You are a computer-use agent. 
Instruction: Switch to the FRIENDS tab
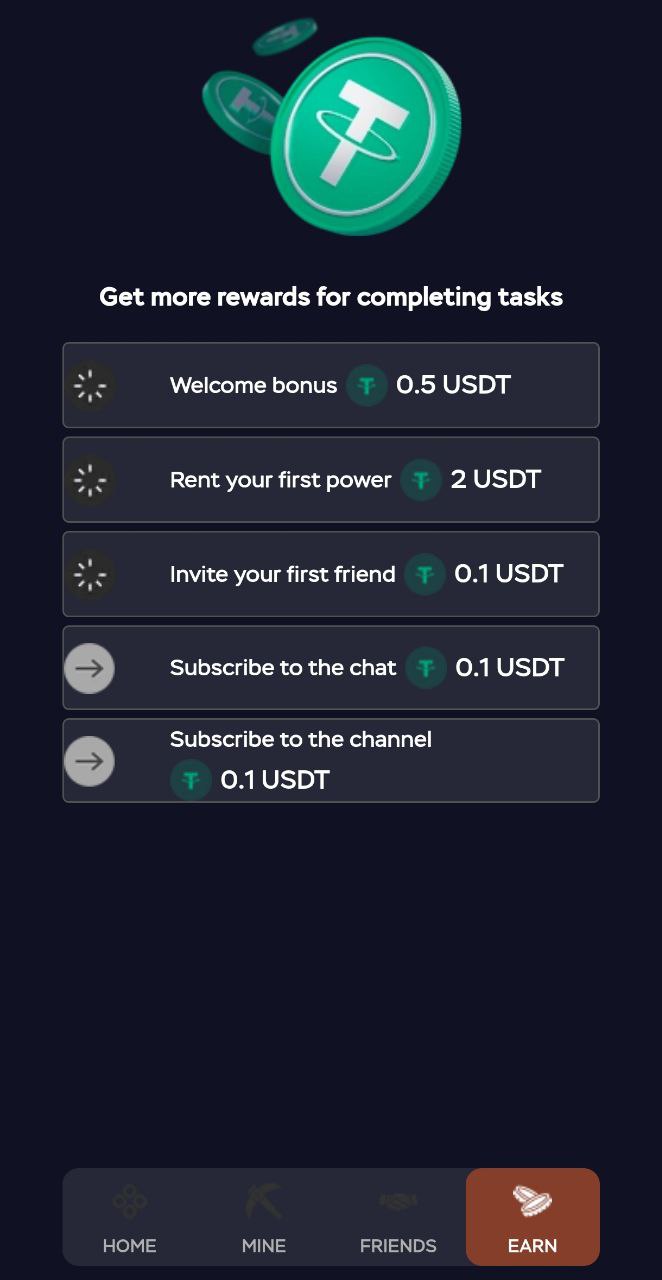click(398, 1217)
